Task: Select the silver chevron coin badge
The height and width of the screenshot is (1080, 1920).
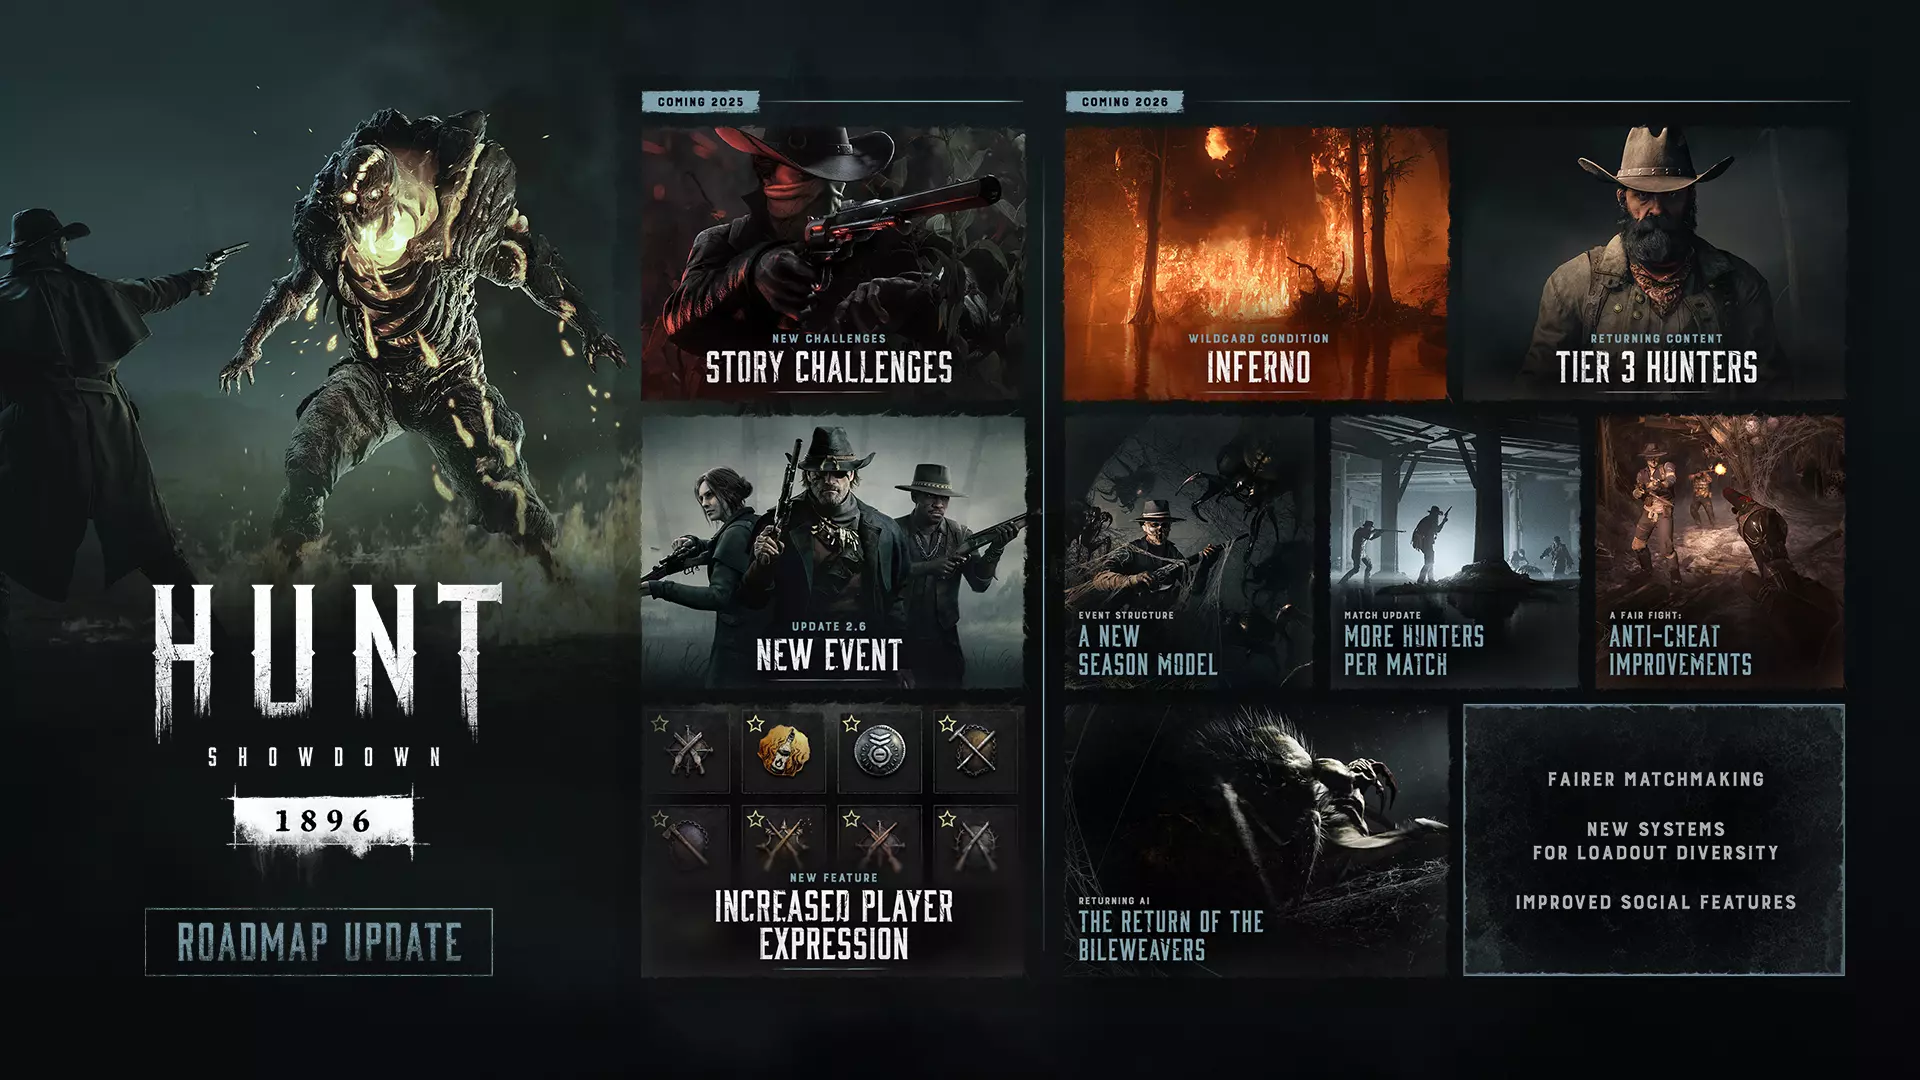Action: pos(879,751)
